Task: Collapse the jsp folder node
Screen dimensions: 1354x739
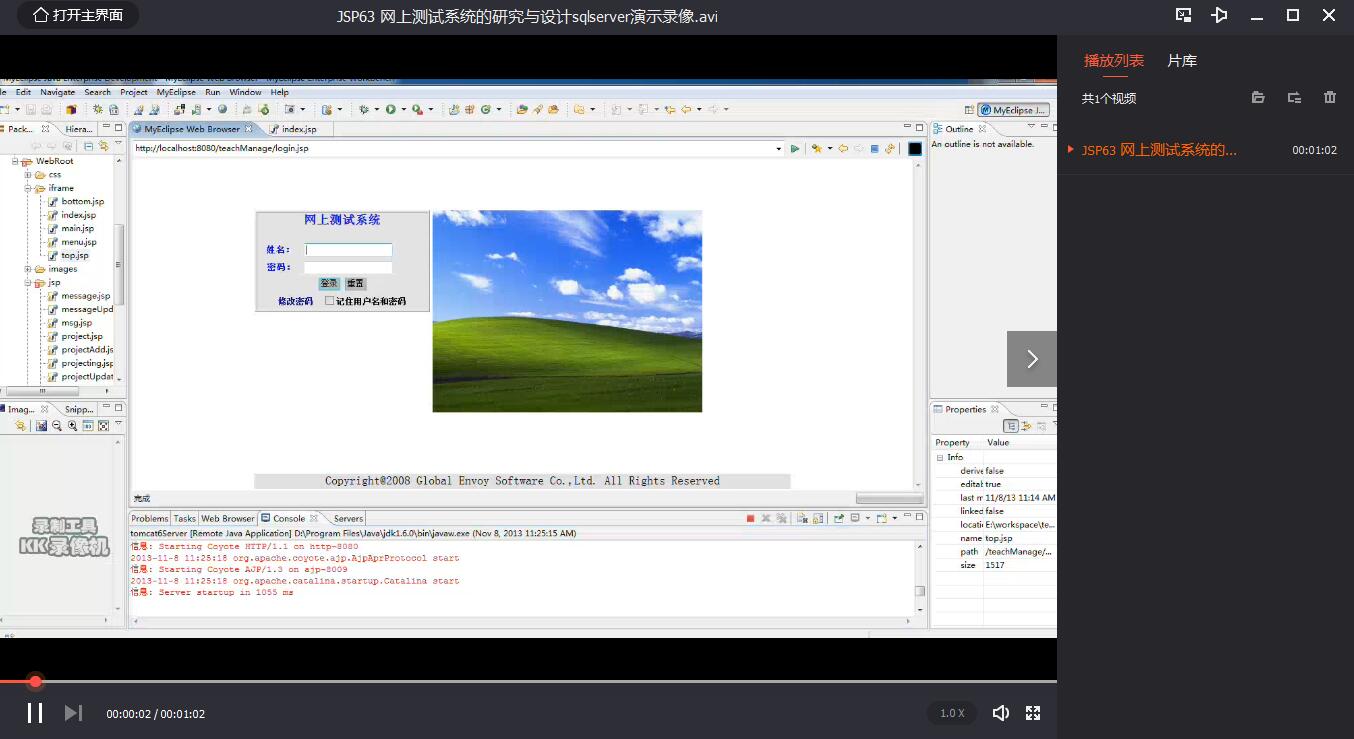Action: click(28, 283)
